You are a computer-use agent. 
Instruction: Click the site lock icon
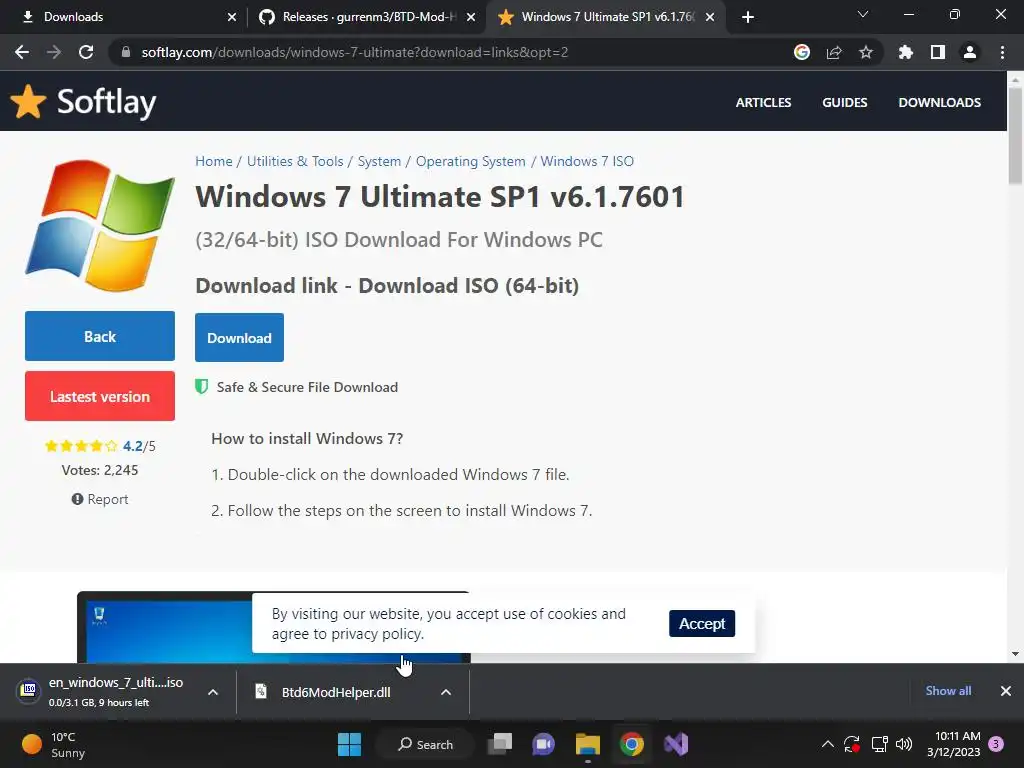click(x=127, y=52)
